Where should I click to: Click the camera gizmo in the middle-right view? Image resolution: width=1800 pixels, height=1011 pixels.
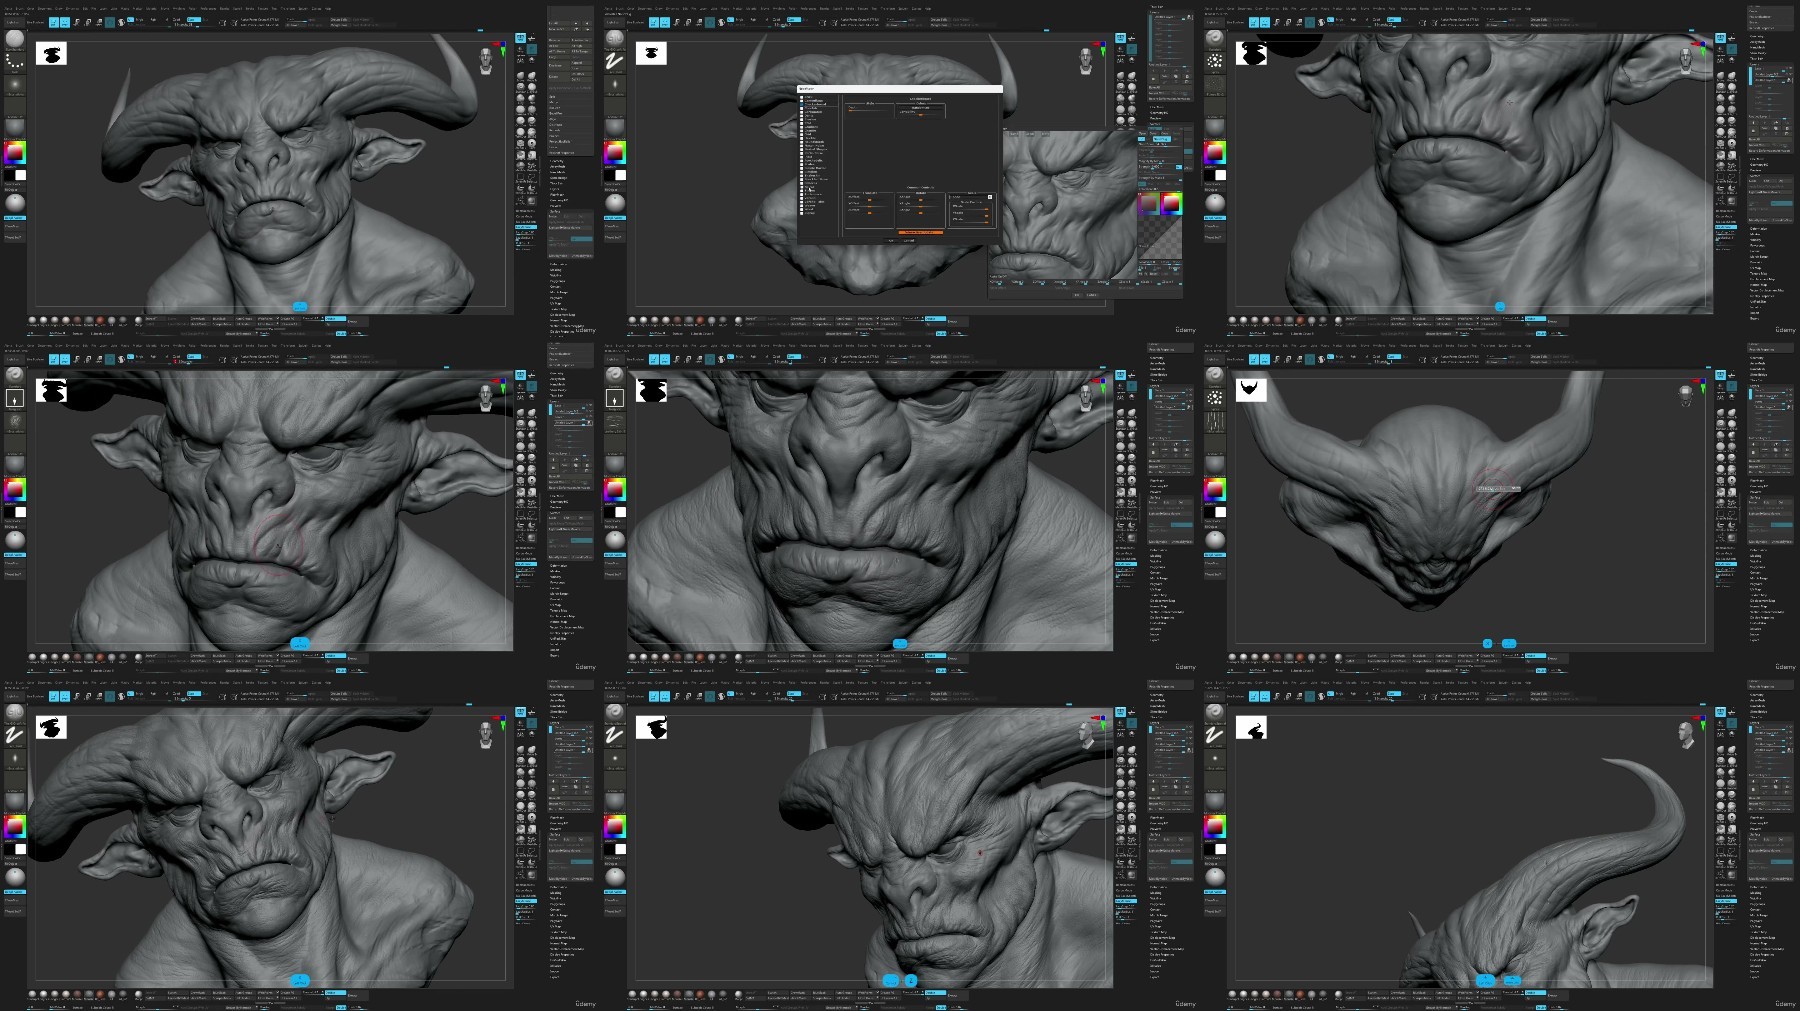coord(1686,394)
